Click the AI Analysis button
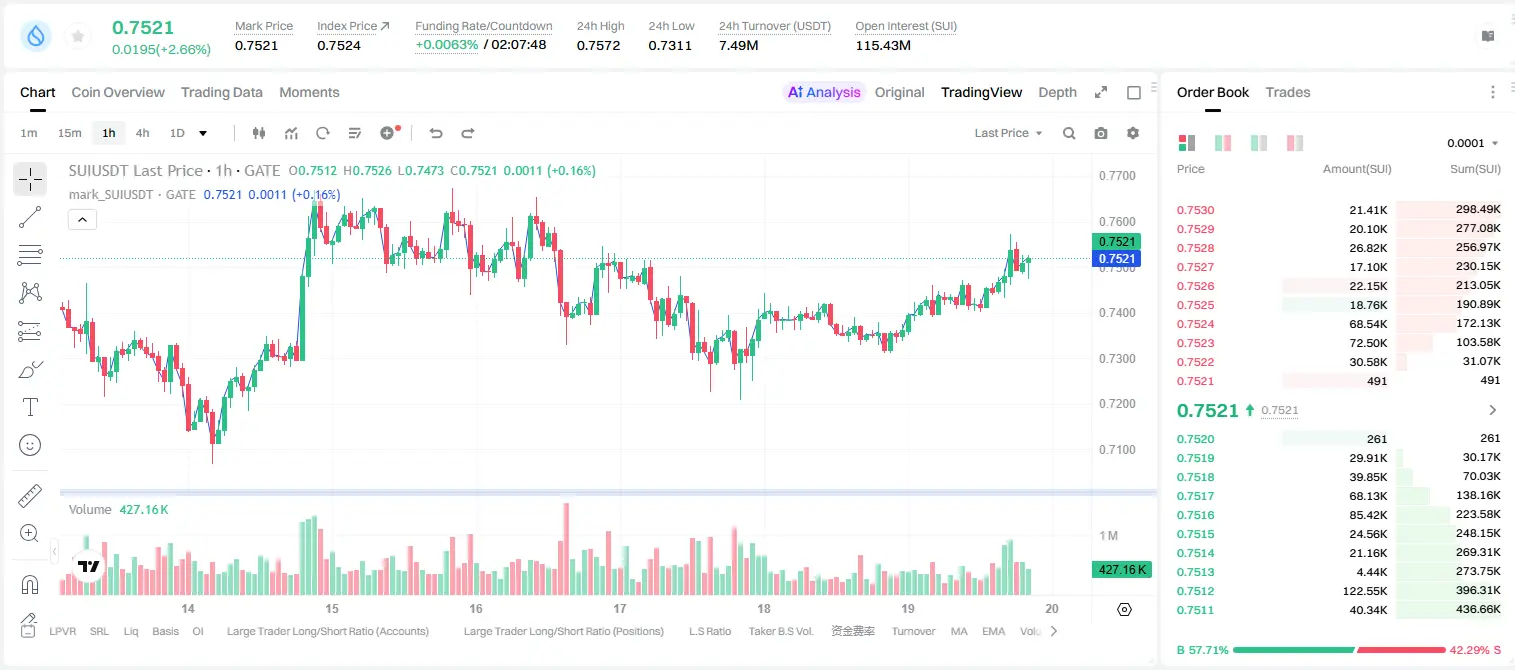Screen dimensions: 1515x670 coord(824,92)
